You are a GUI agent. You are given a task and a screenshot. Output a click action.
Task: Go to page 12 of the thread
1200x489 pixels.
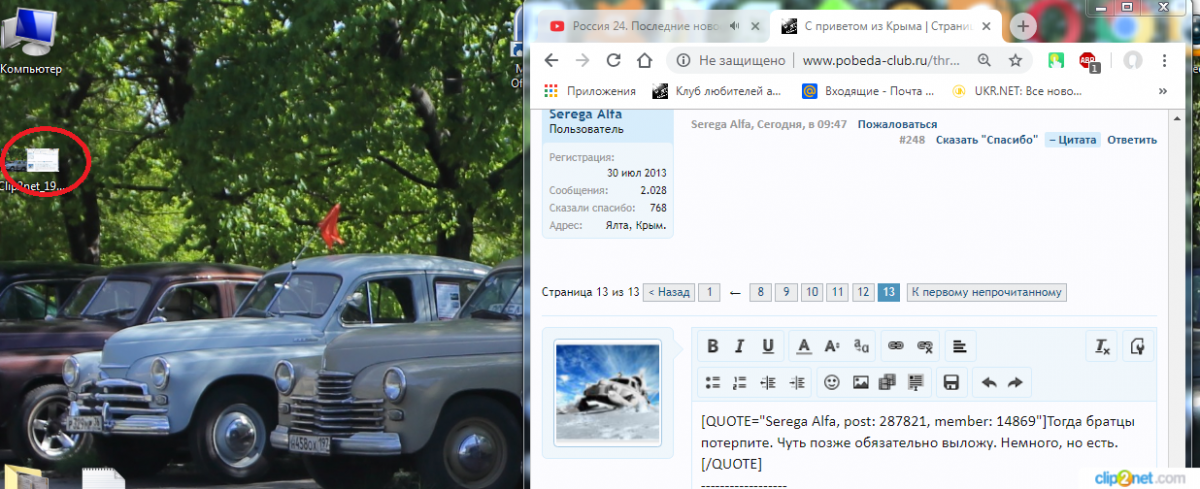tap(863, 292)
